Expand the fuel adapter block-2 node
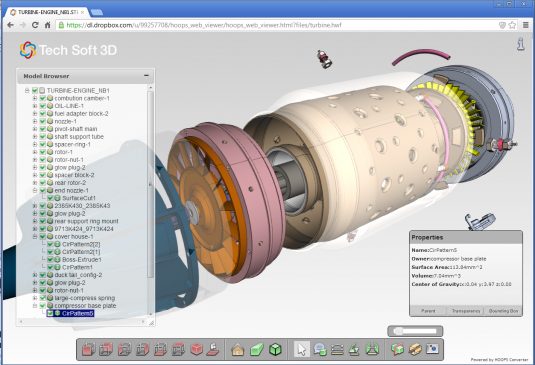Screen dimensions: 535x365 (35, 113)
